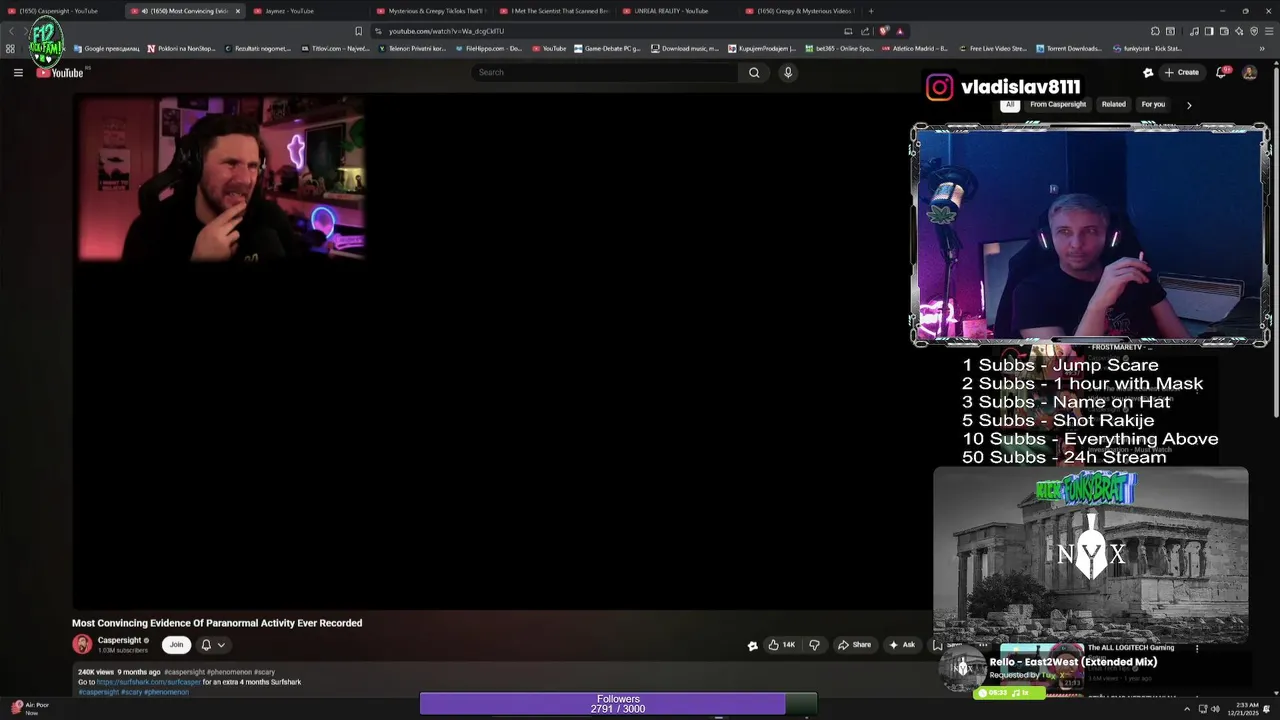The width and height of the screenshot is (1280, 720).
Task: Open the bet365 bookmark
Action: [x=838, y=48]
